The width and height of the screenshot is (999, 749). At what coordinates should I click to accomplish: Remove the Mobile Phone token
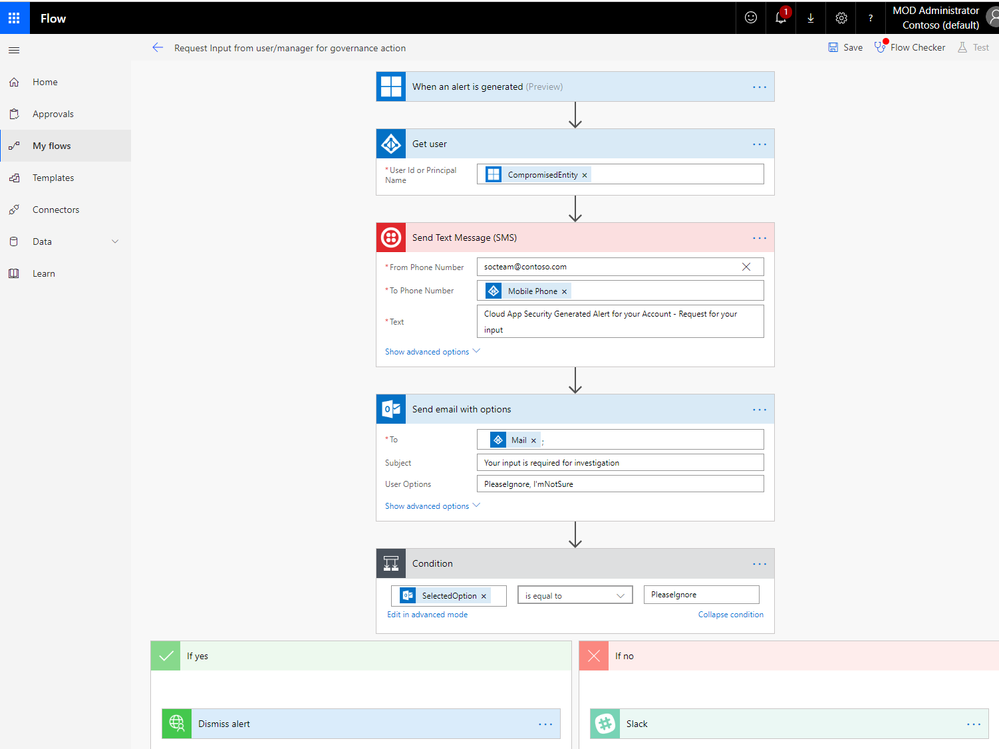(x=564, y=292)
